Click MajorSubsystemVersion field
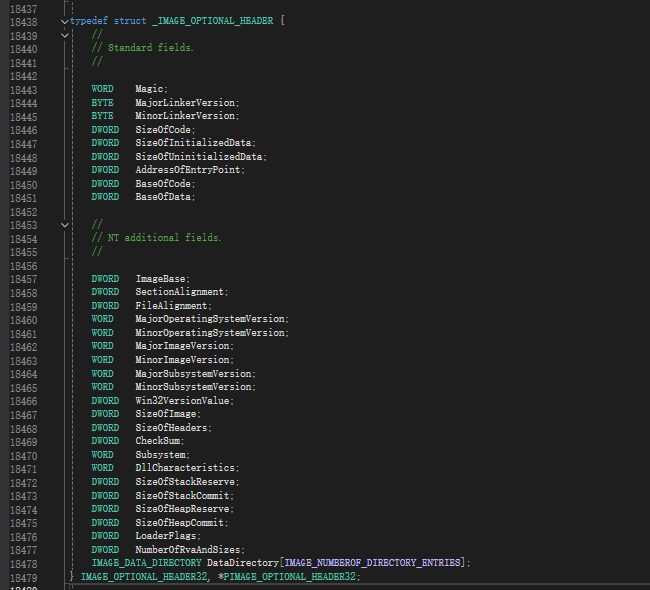This screenshot has height=590, width=650. pyautogui.click(x=193, y=374)
